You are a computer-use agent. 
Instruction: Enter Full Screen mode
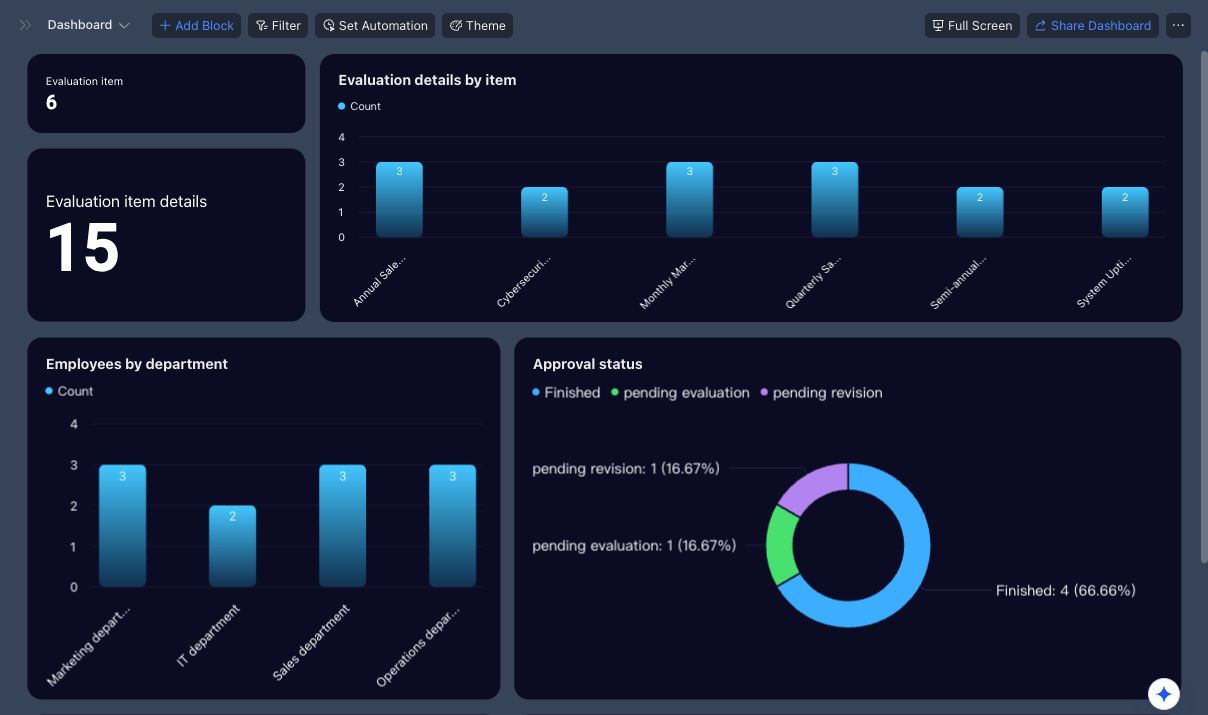click(x=972, y=25)
